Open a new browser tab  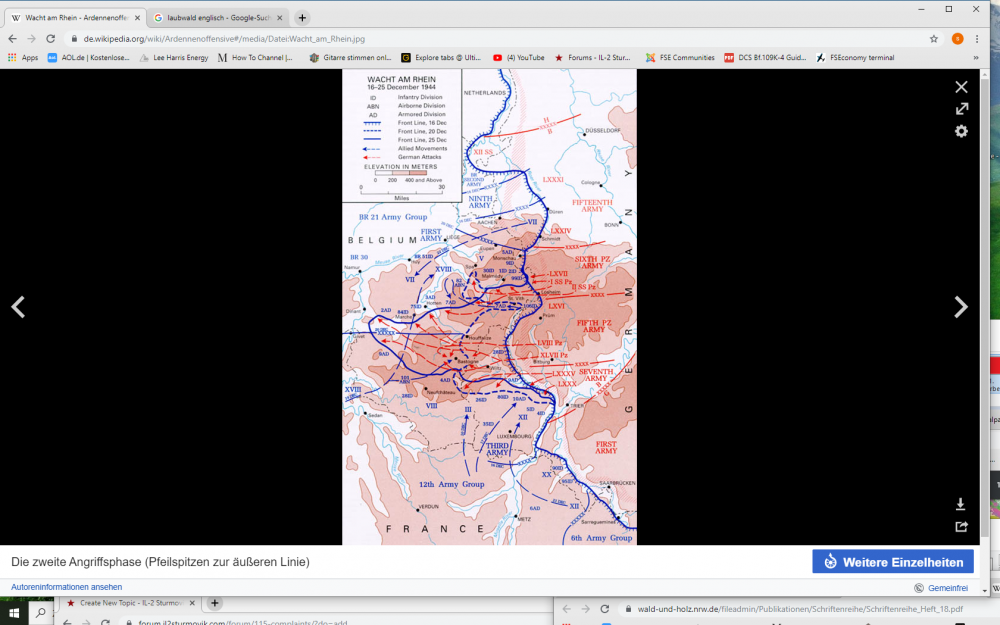302,18
